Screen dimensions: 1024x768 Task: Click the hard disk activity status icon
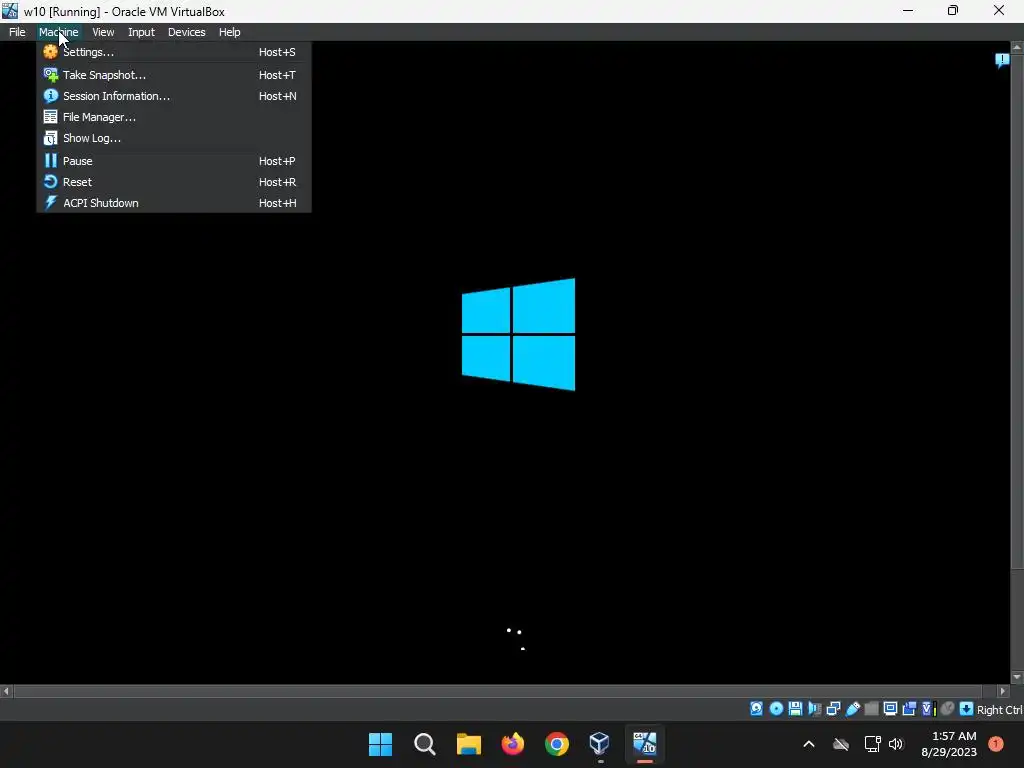756,709
